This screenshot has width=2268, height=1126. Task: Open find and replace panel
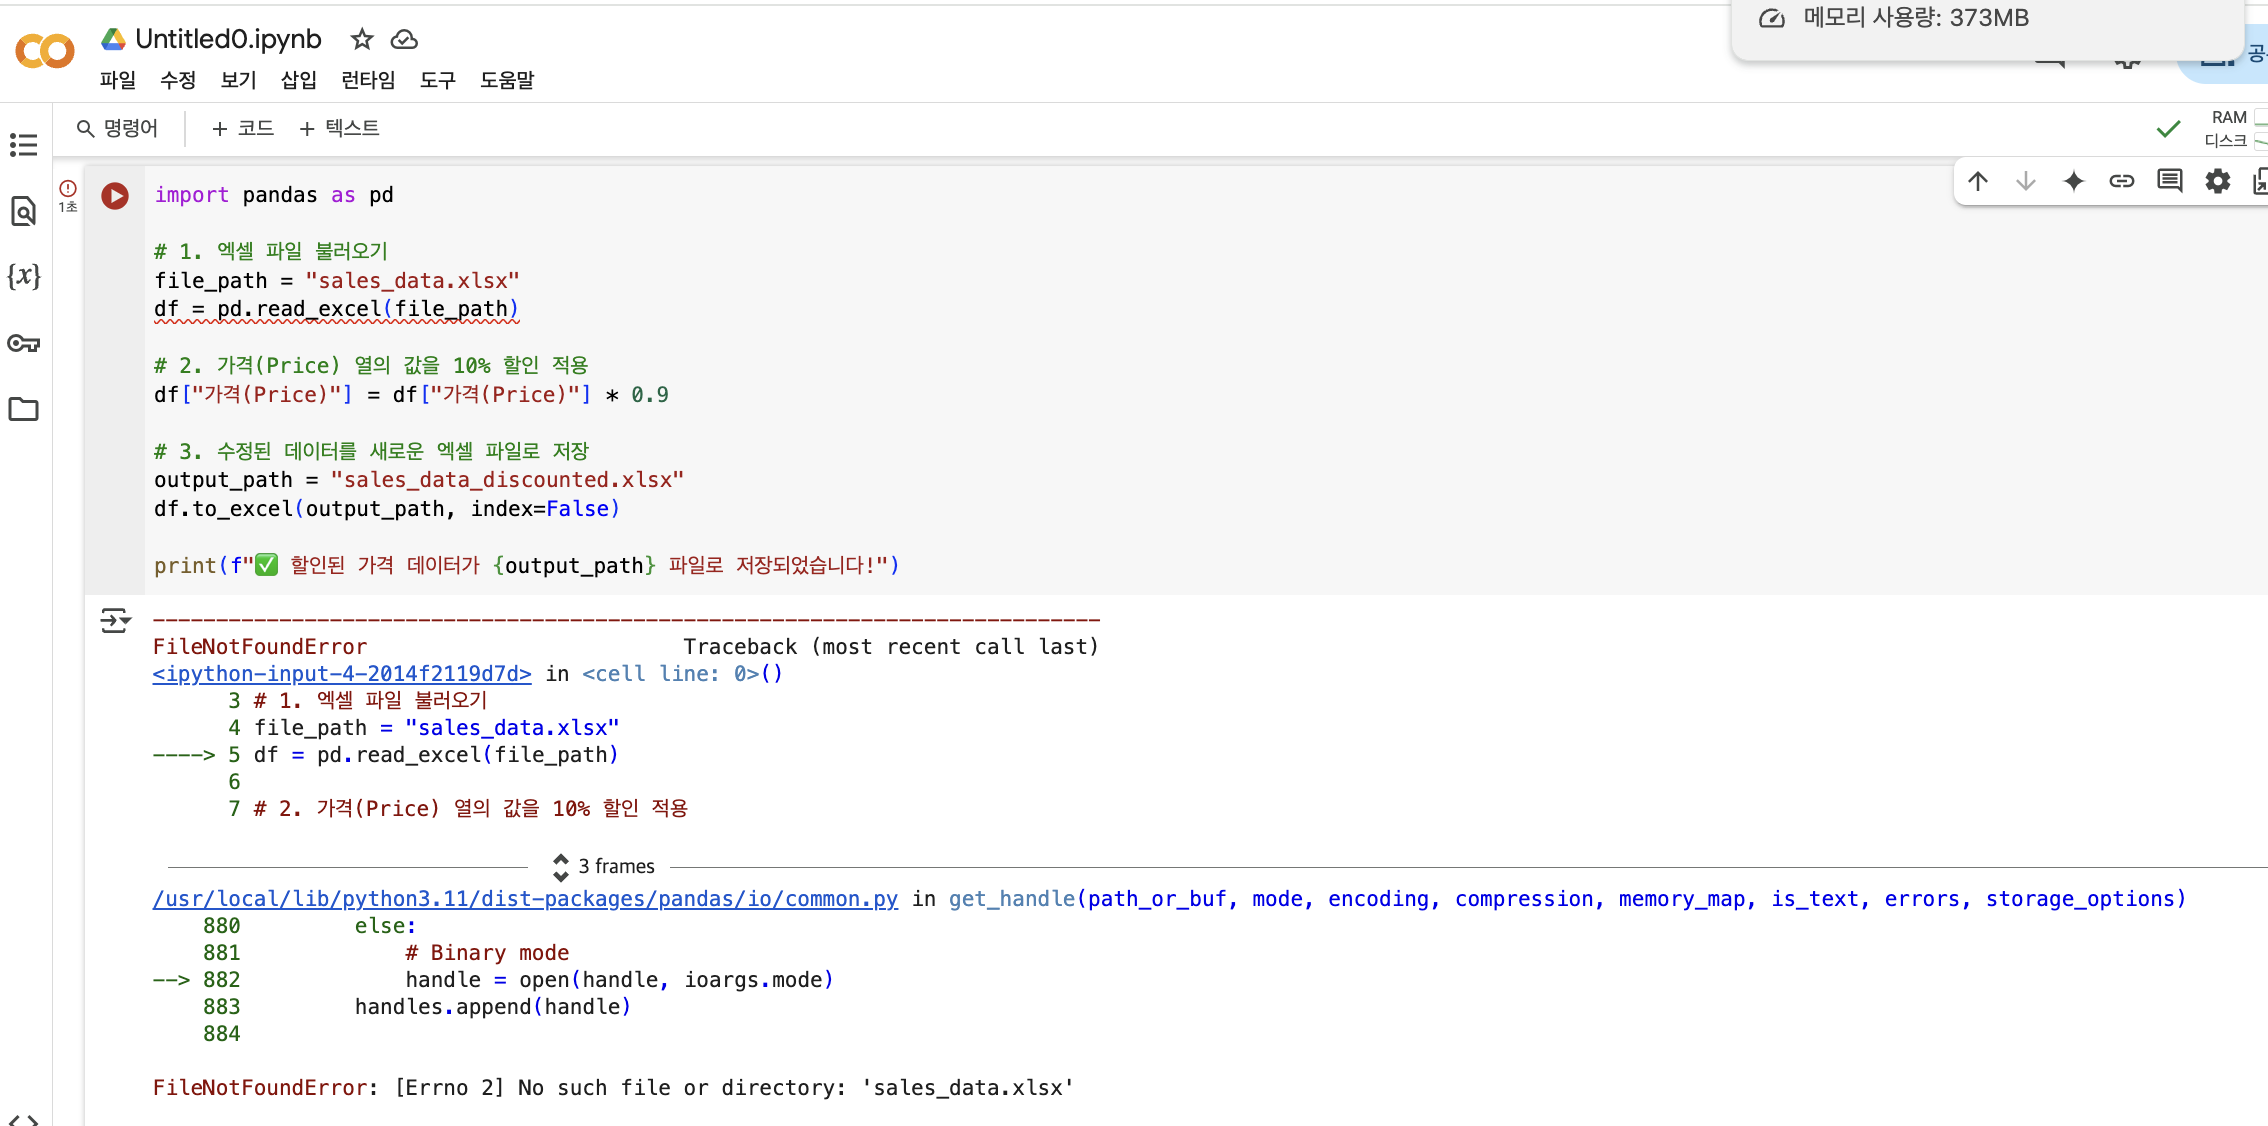(23, 211)
